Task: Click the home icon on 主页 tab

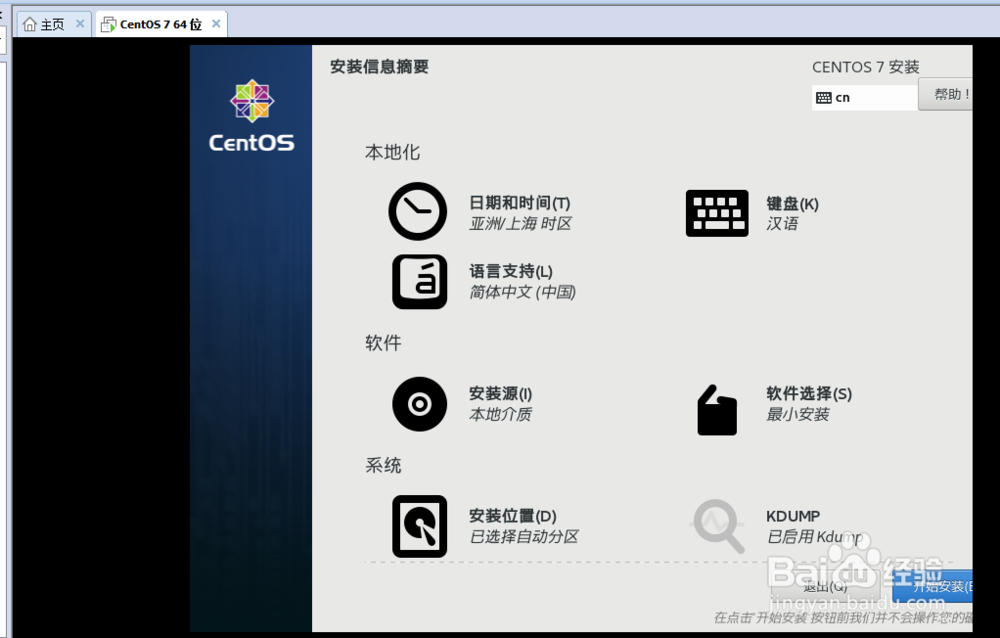Action: click(x=29, y=24)
